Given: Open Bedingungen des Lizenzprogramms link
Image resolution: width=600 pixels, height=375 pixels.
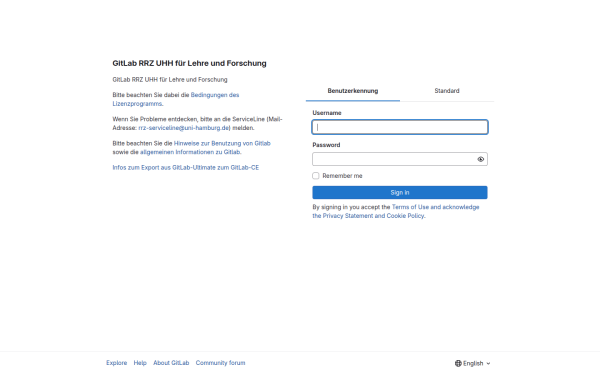Looking at the screenshot, I should (176, 99).
